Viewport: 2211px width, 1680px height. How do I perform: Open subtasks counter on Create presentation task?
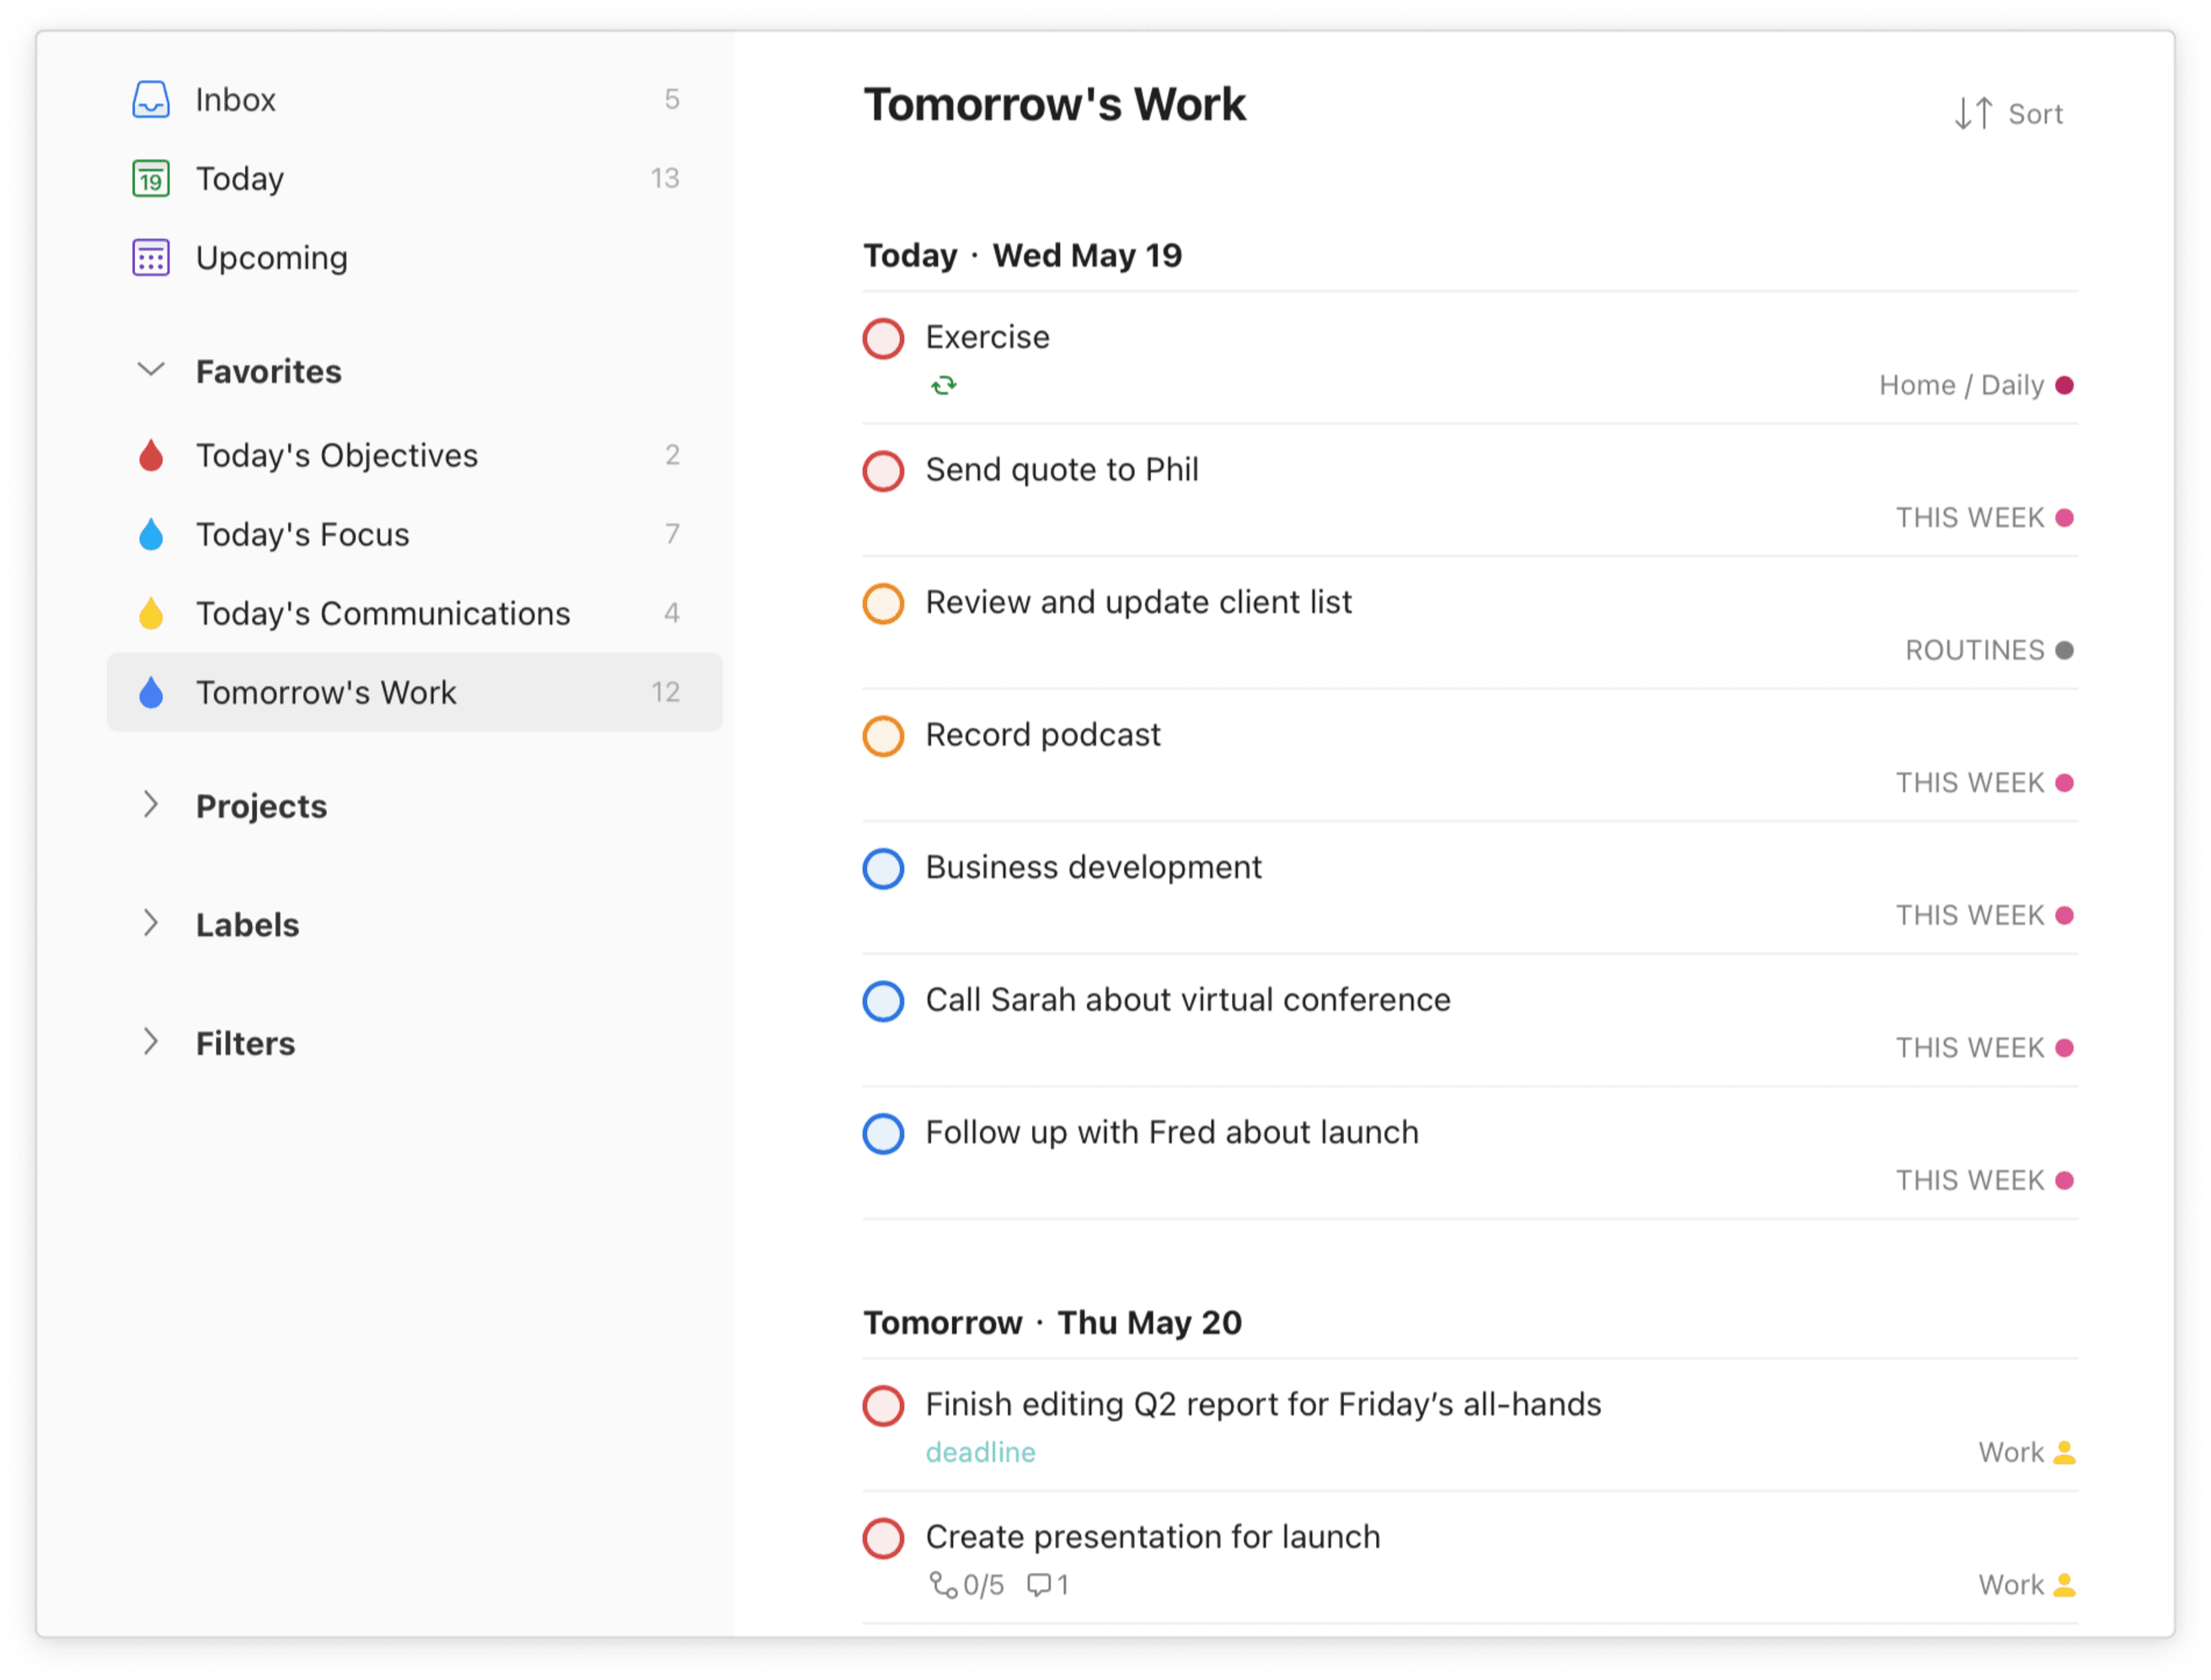coord(966,1585)
